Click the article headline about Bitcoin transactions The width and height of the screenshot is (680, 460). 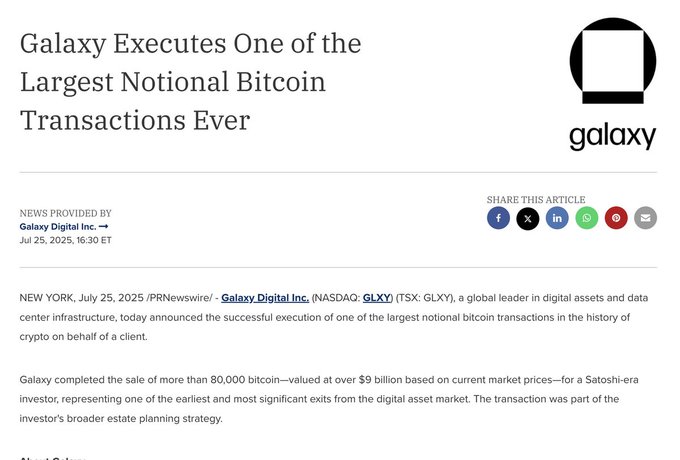pyautogui.click(x=190, y=82)
